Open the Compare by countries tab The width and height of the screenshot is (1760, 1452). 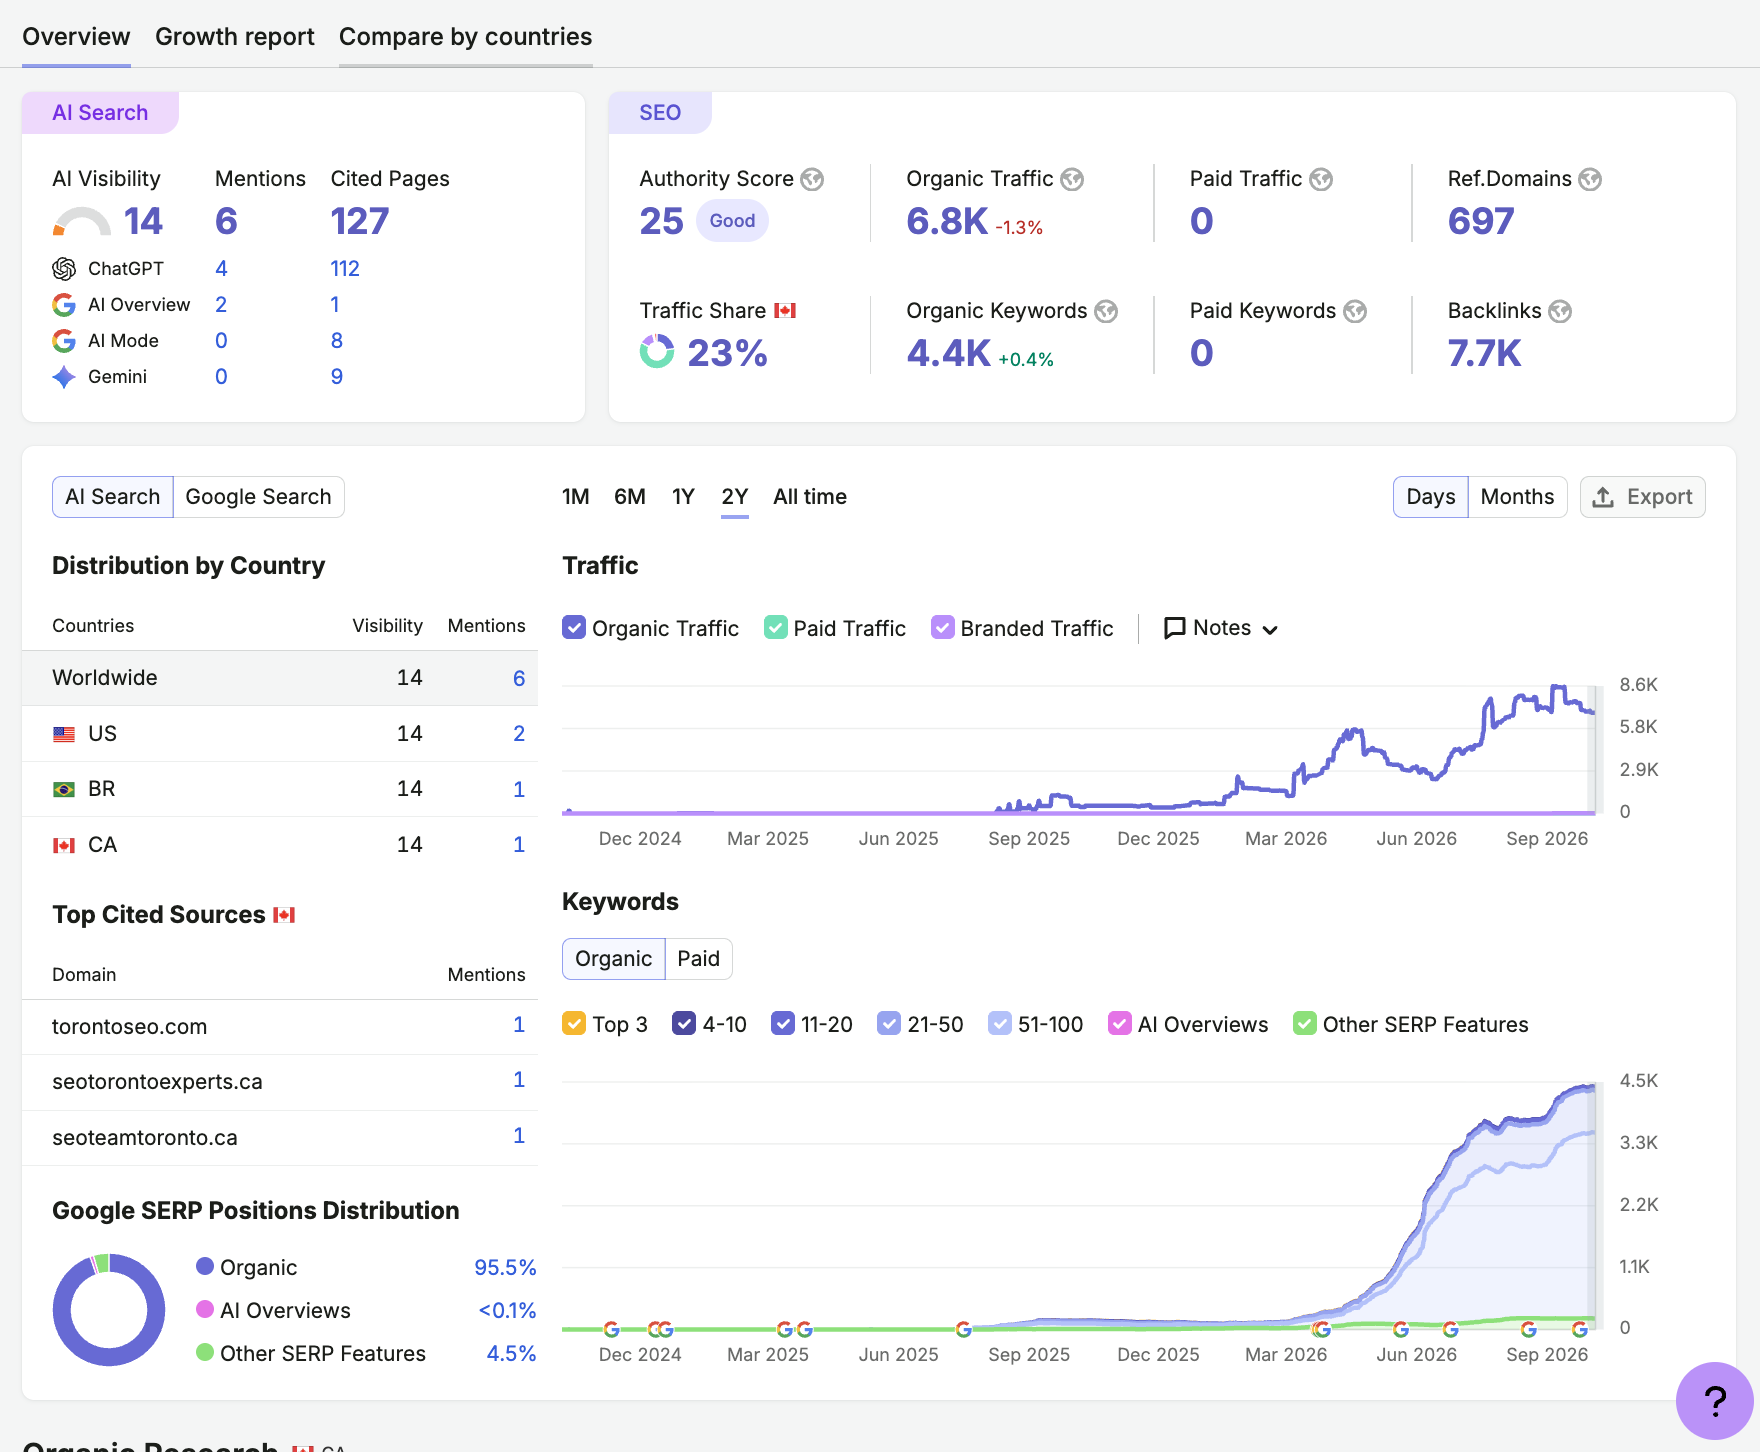click(466, 37)
